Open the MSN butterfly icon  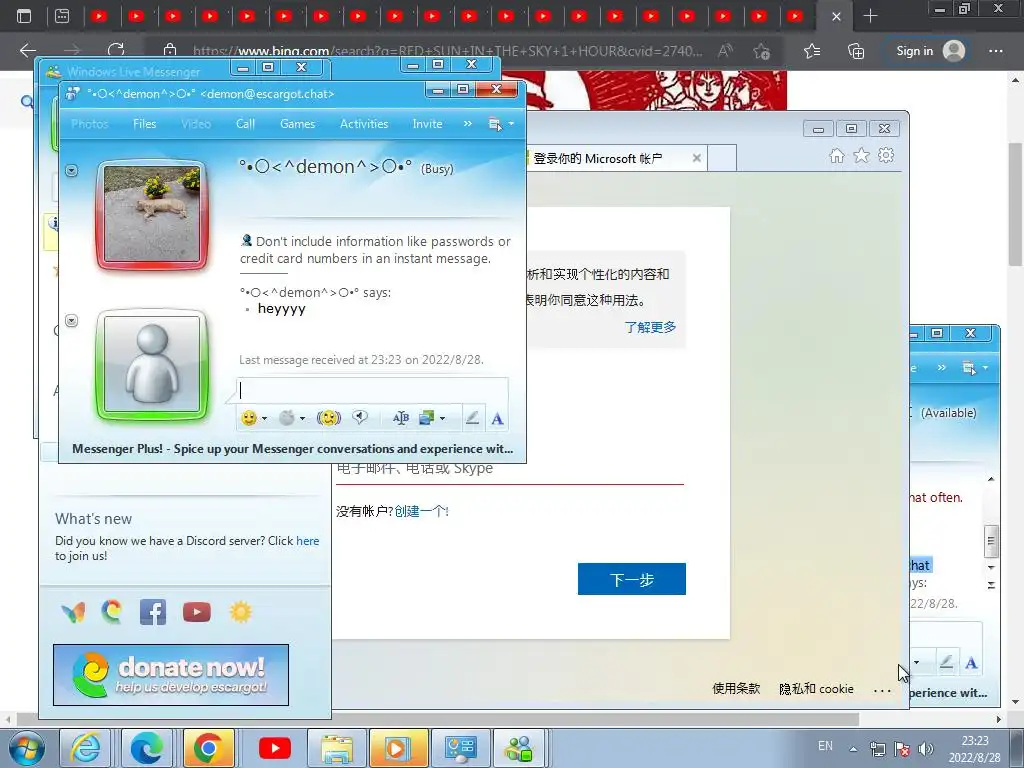click(x=73, y=612)
